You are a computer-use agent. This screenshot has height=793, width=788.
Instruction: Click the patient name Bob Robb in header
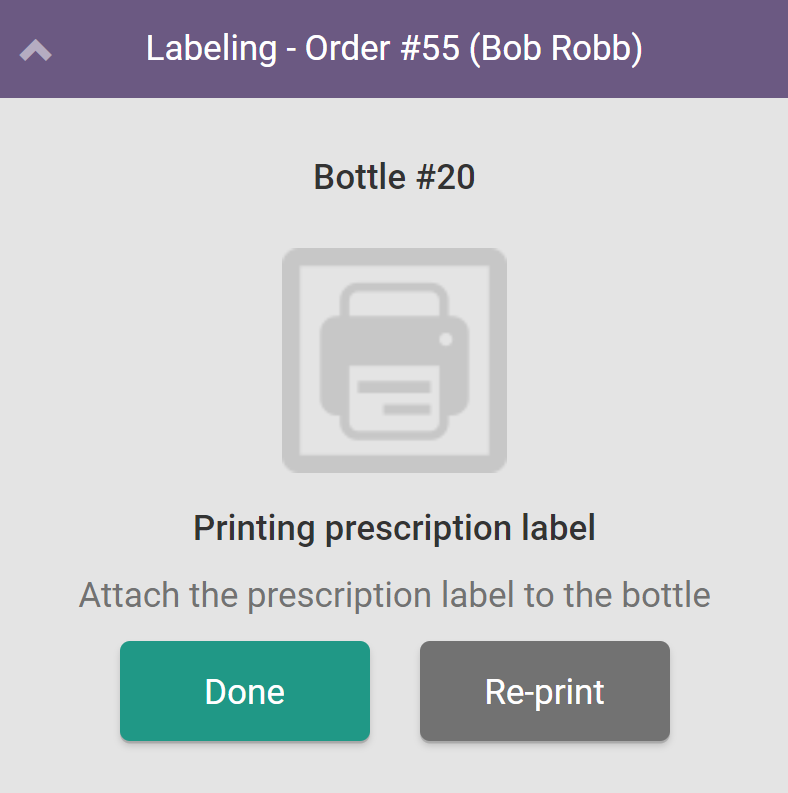(555, 49)
